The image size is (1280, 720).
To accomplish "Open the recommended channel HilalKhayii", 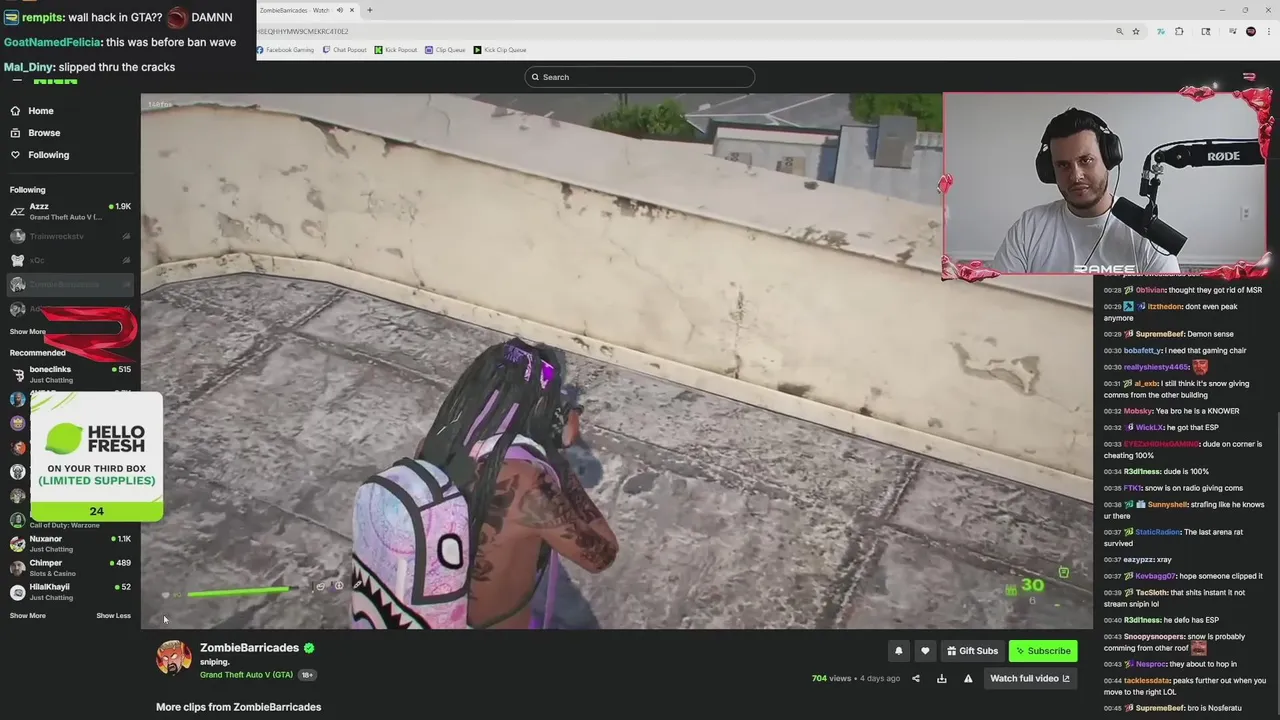I will click(x=70, y=592).
